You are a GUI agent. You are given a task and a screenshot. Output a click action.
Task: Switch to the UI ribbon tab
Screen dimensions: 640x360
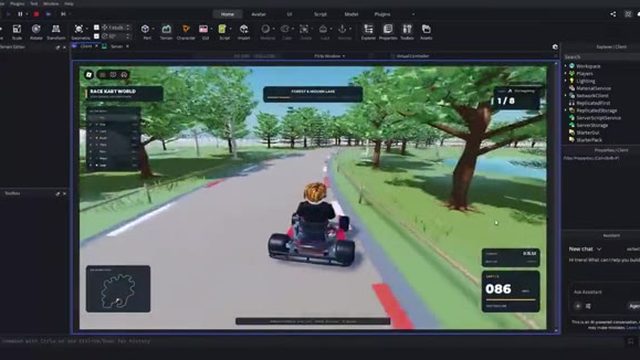(289, 14)
